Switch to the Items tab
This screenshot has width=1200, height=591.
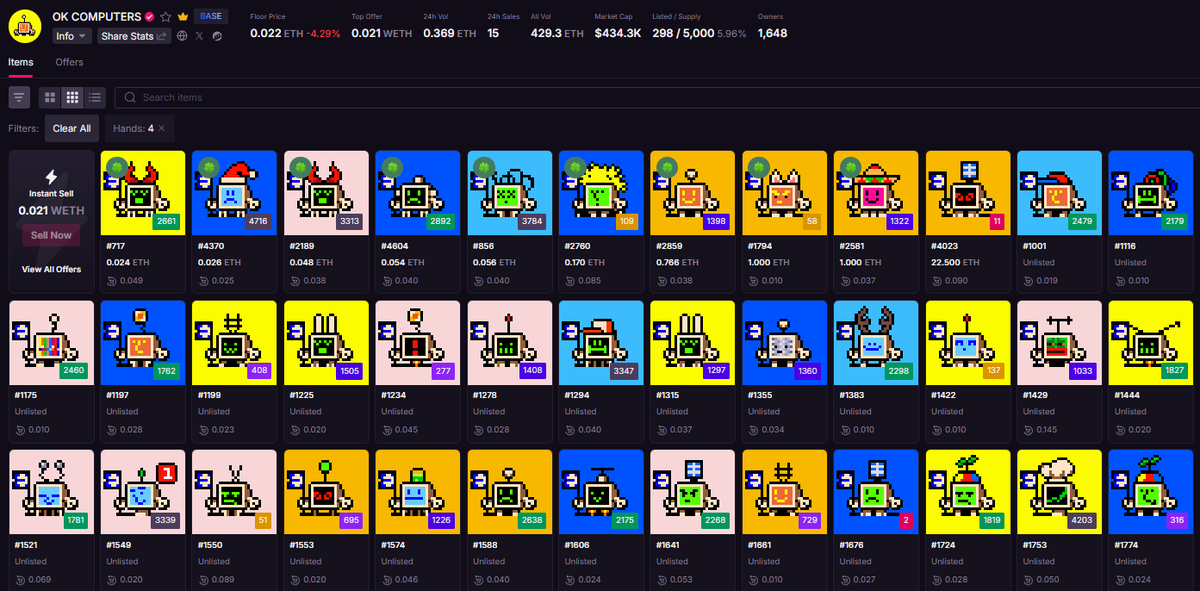[x=21, y=62]
